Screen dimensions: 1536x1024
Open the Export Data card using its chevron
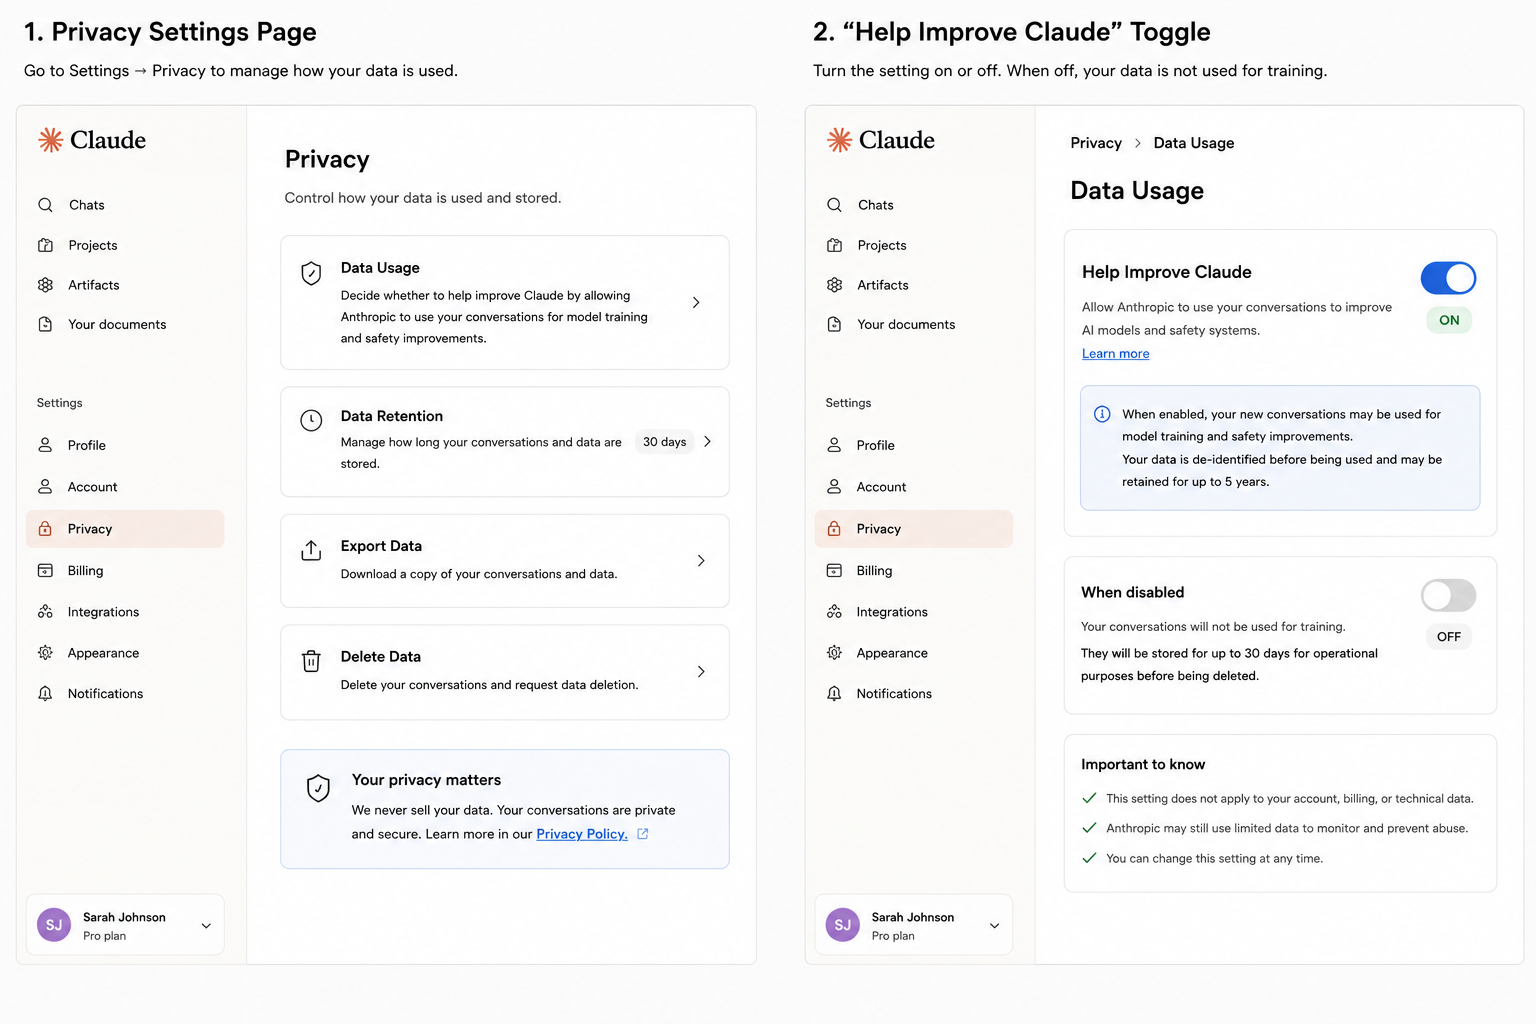(701, 561)
